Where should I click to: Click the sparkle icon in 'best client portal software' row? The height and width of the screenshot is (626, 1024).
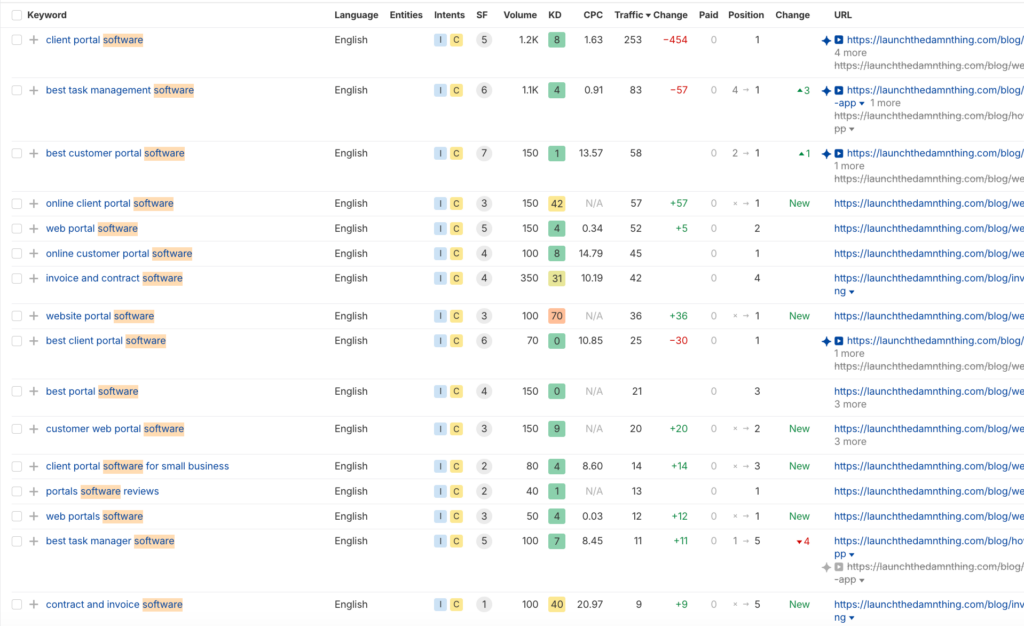(826, 341)
